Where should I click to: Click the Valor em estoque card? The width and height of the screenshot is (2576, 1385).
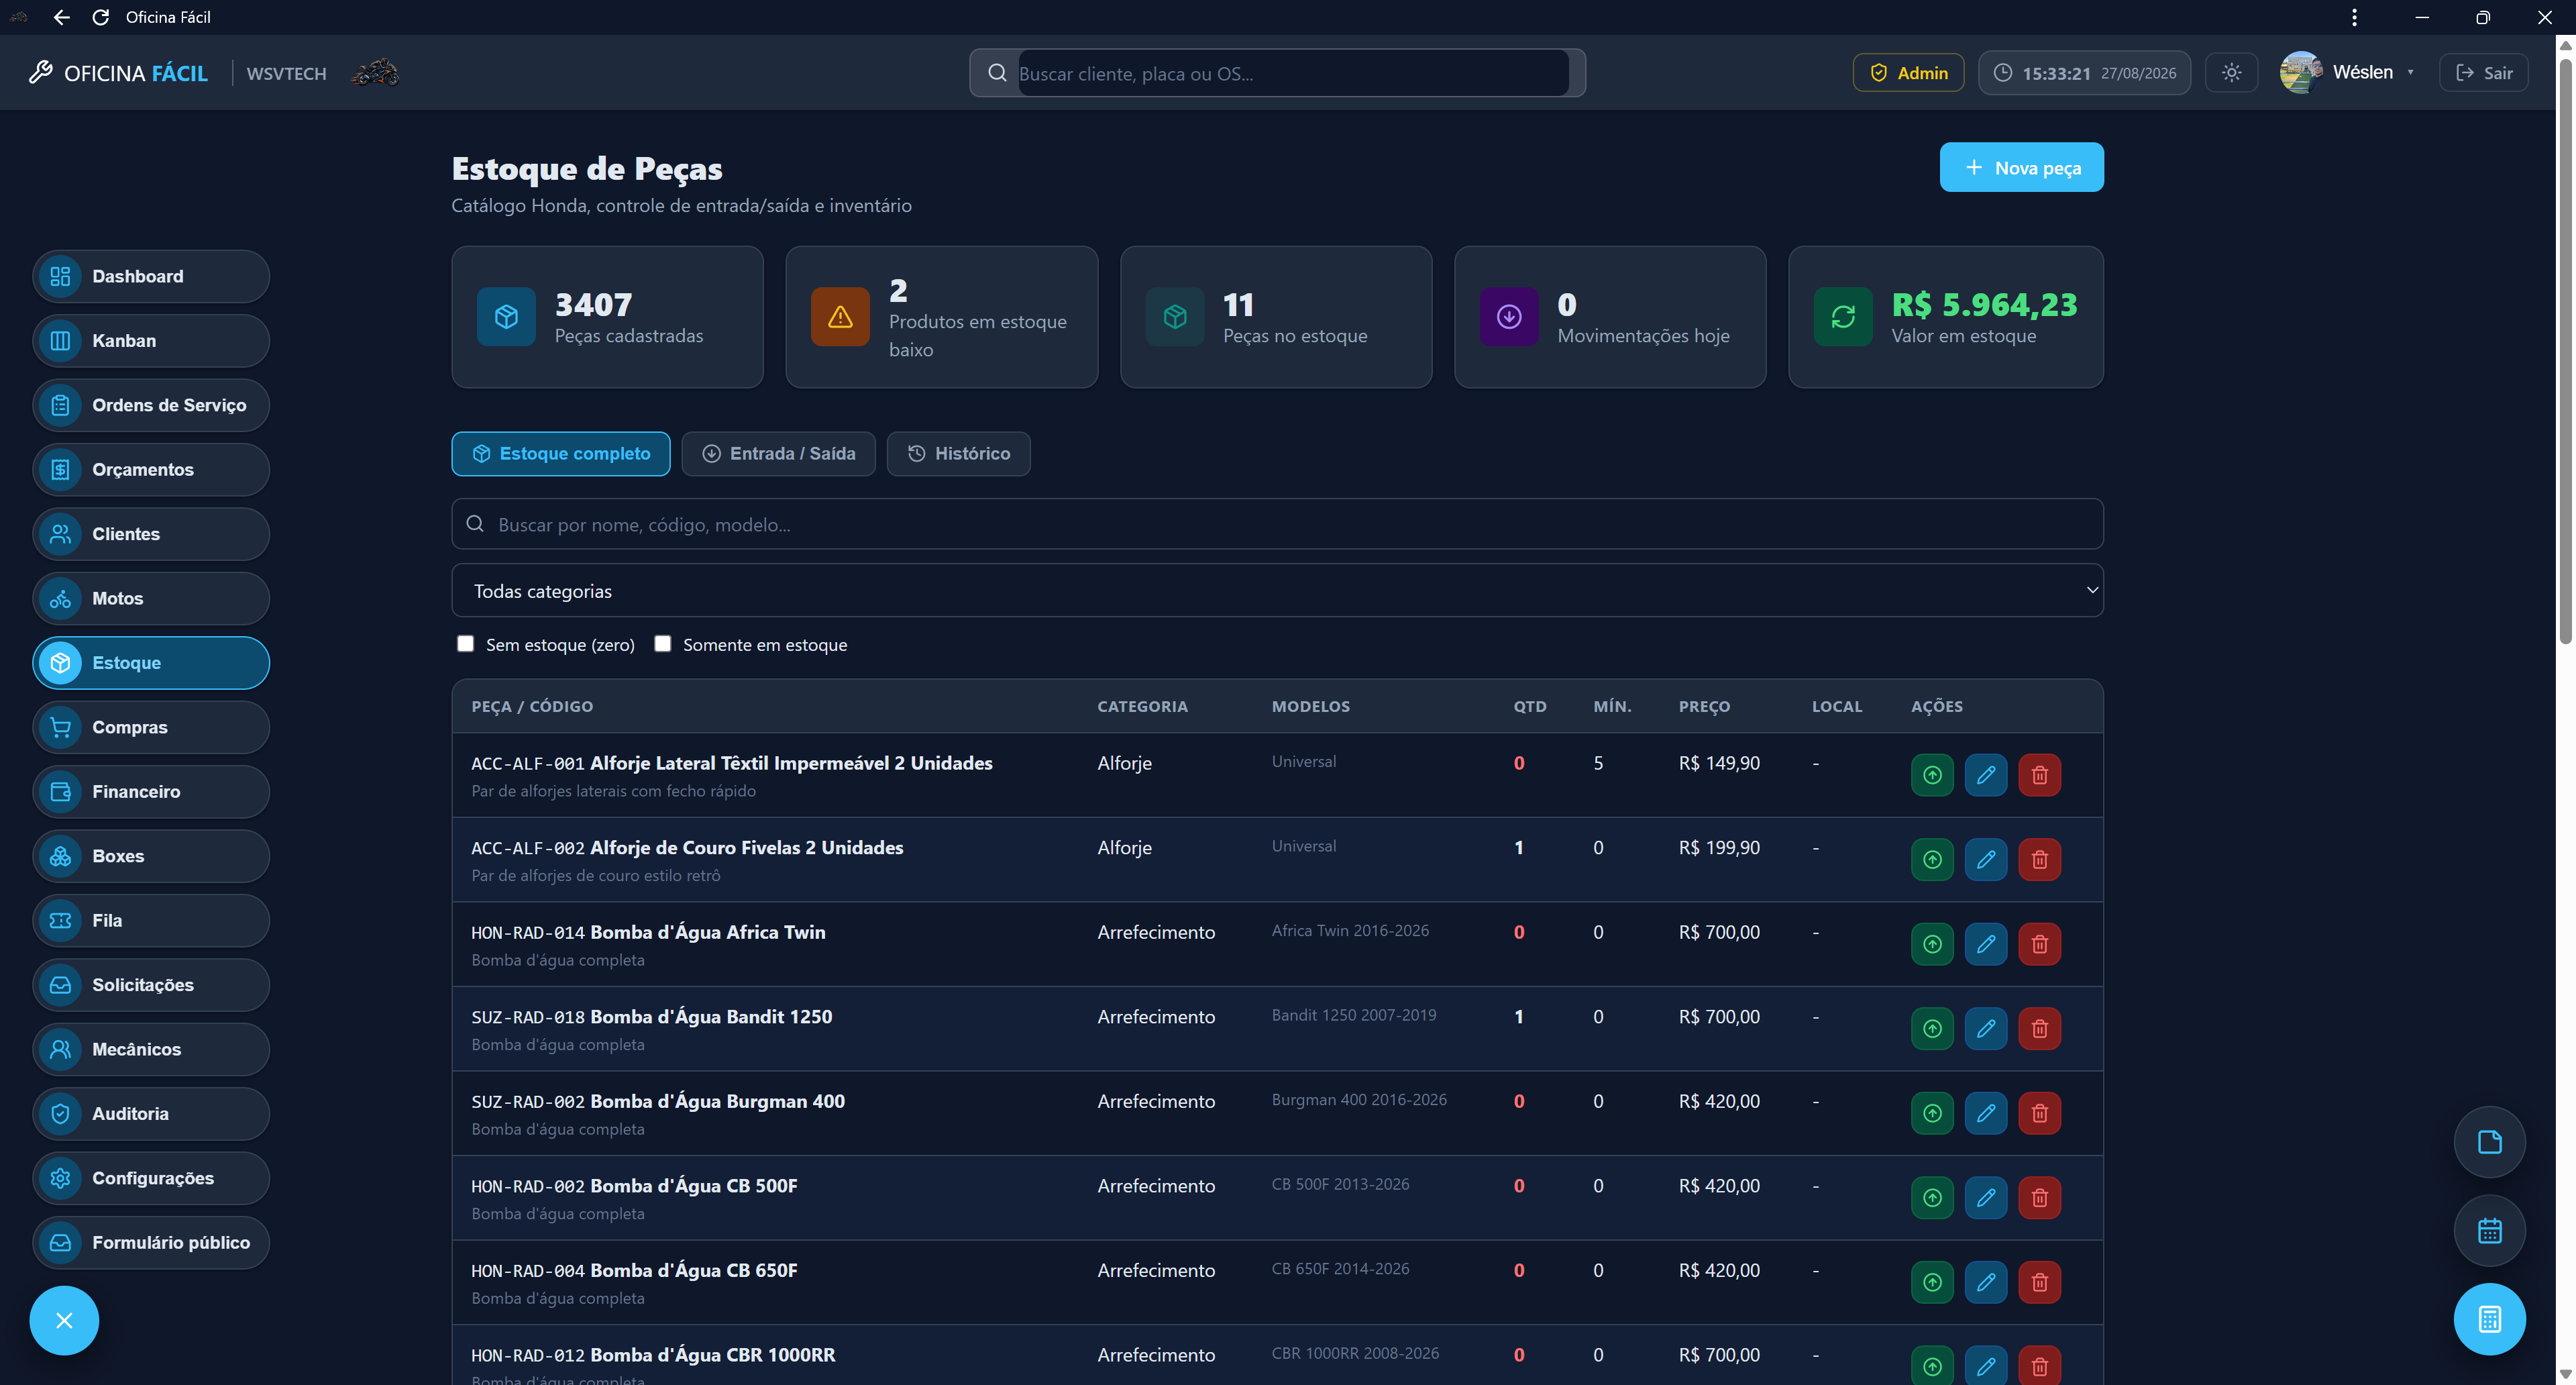tap(1945, 318)
